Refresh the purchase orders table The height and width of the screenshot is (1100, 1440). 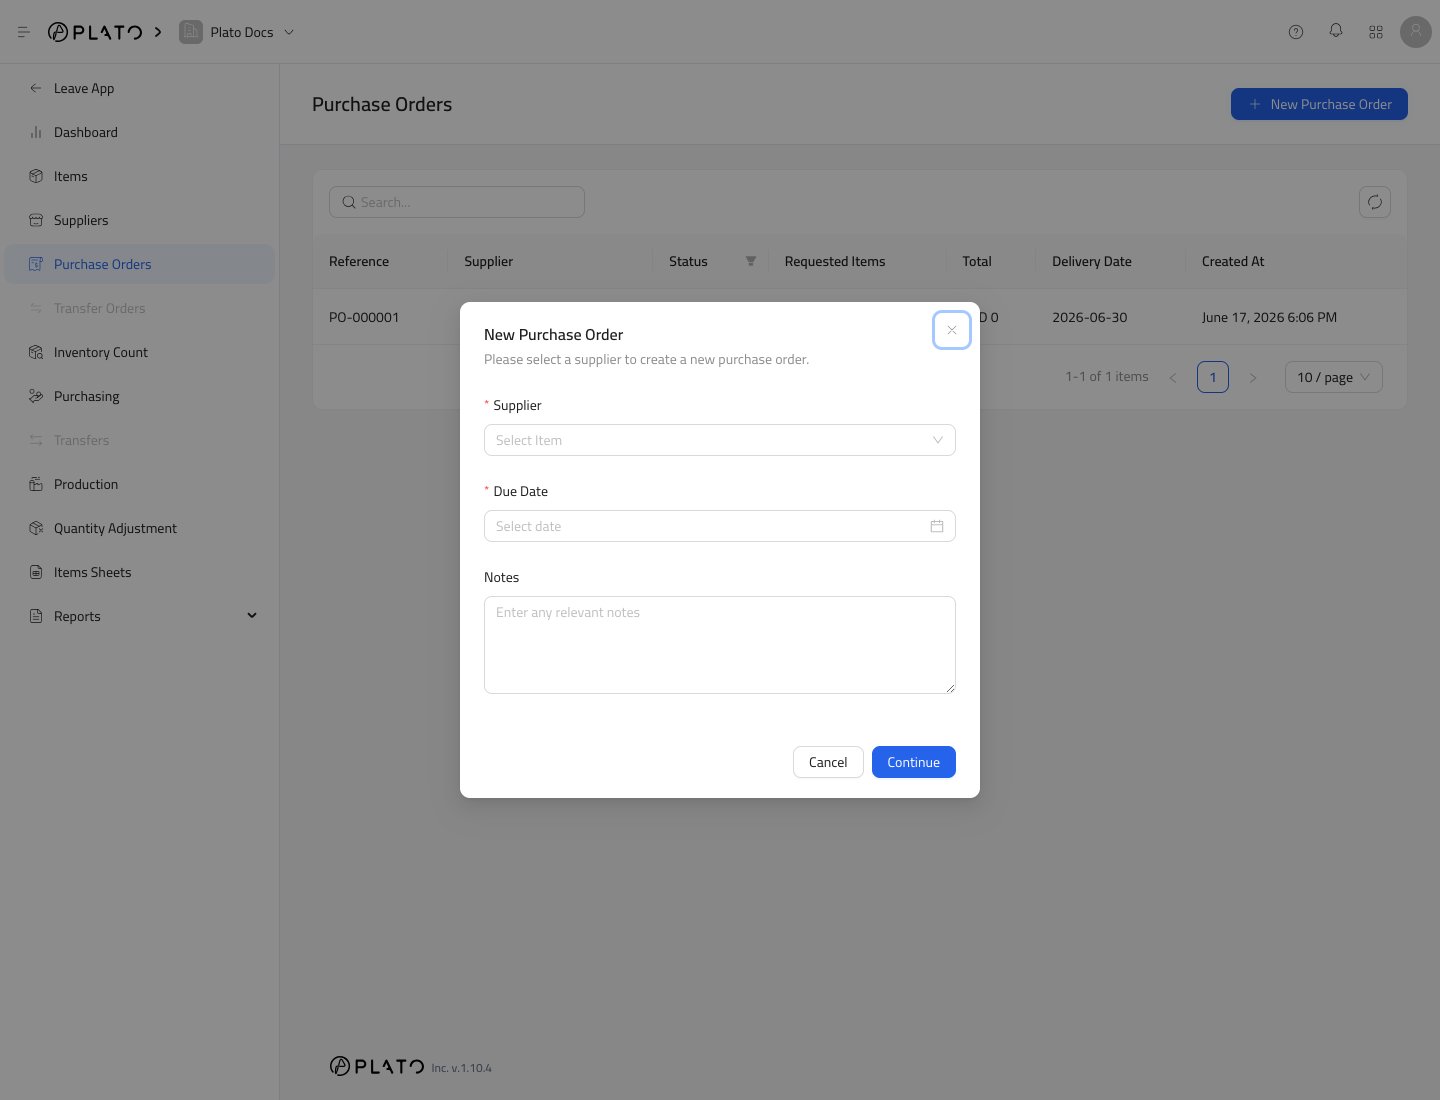(1375, 202)
